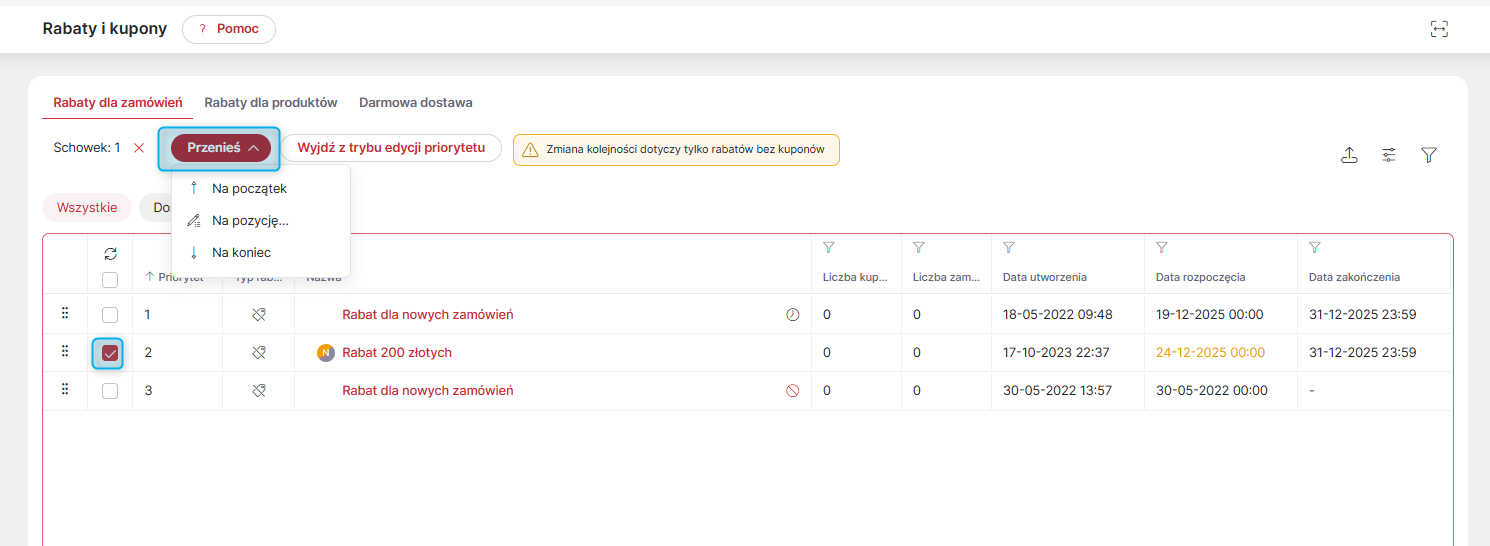Screen dimensions: 1490x546
Task: Click the start date 19-12-2025 00:00
Action: point(1210,315)
